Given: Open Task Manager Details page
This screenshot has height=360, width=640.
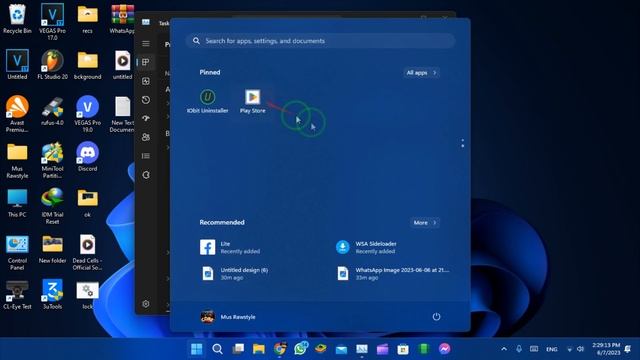Looking at the screenshot, I should click(x=146, y=156).
